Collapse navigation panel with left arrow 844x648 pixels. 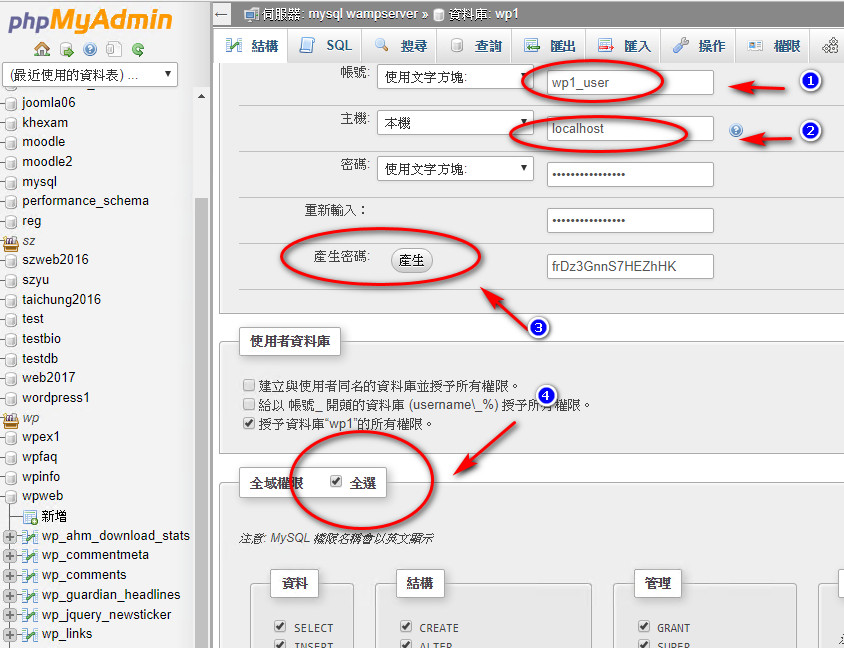(x=221, y=14)
